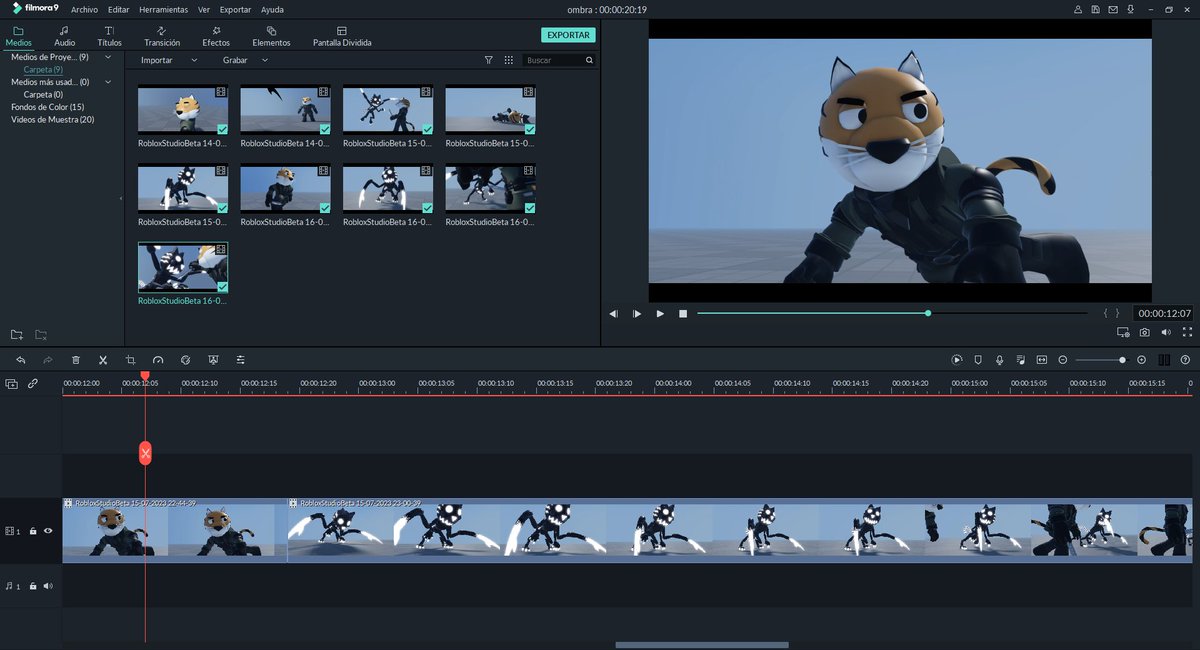Screen dimensions: 1200x650
Task: Open the speed adjustment gauge icon
Action: [x=158, y=360]
